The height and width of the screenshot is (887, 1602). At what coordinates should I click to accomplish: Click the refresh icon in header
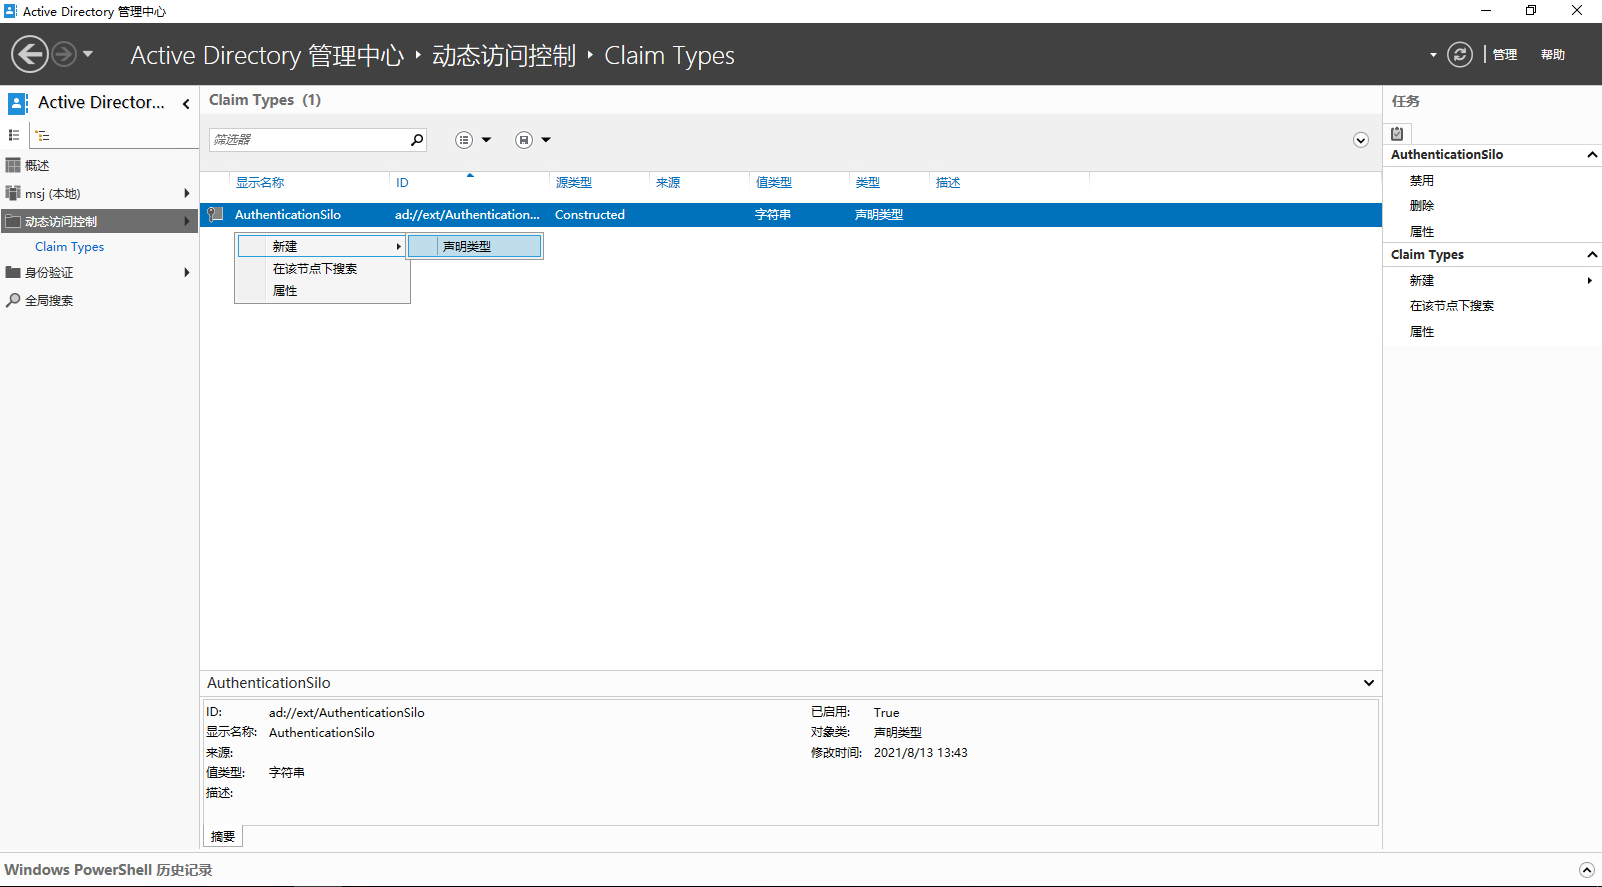click(1460, 55)
